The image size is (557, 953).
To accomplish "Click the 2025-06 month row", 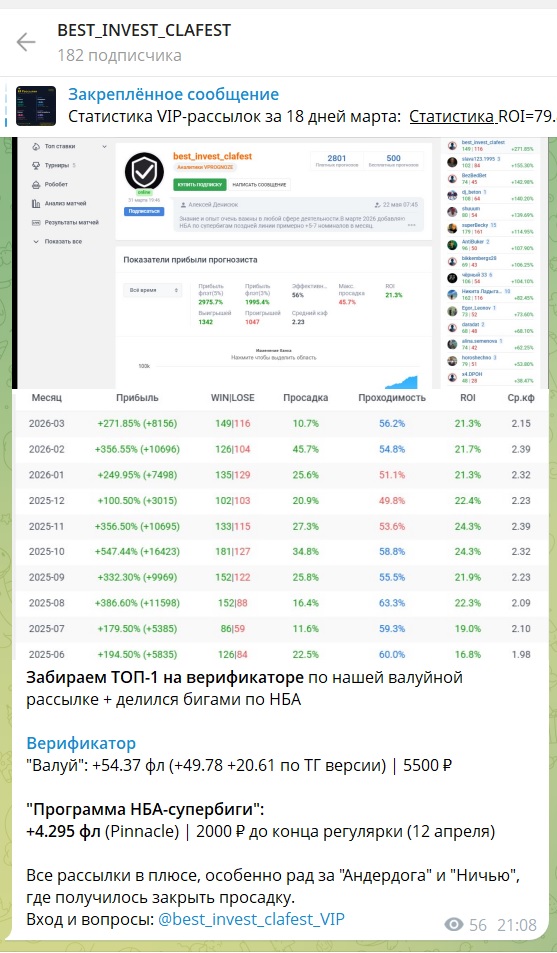I will [x=281, y=654].
